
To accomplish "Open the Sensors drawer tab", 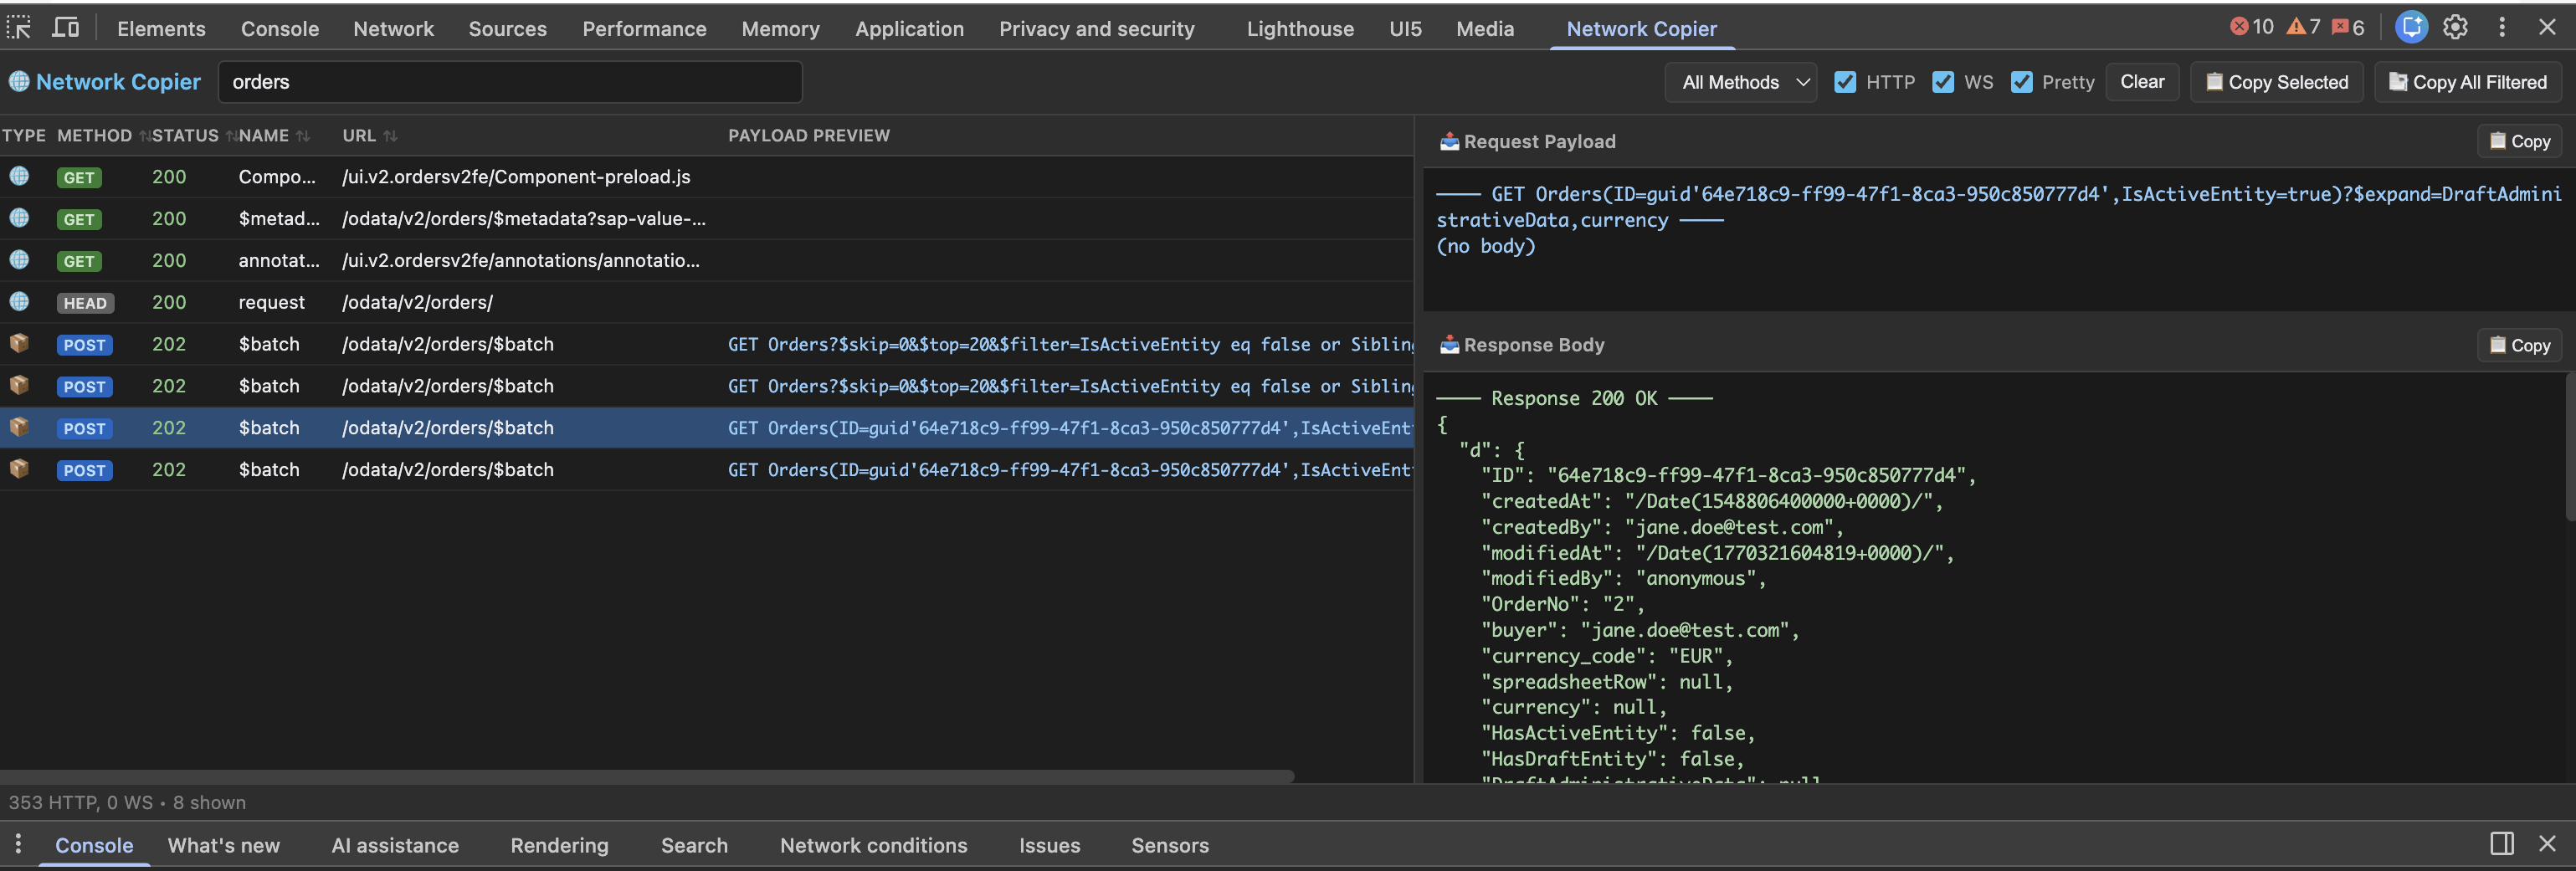I will click(1170, 845).
